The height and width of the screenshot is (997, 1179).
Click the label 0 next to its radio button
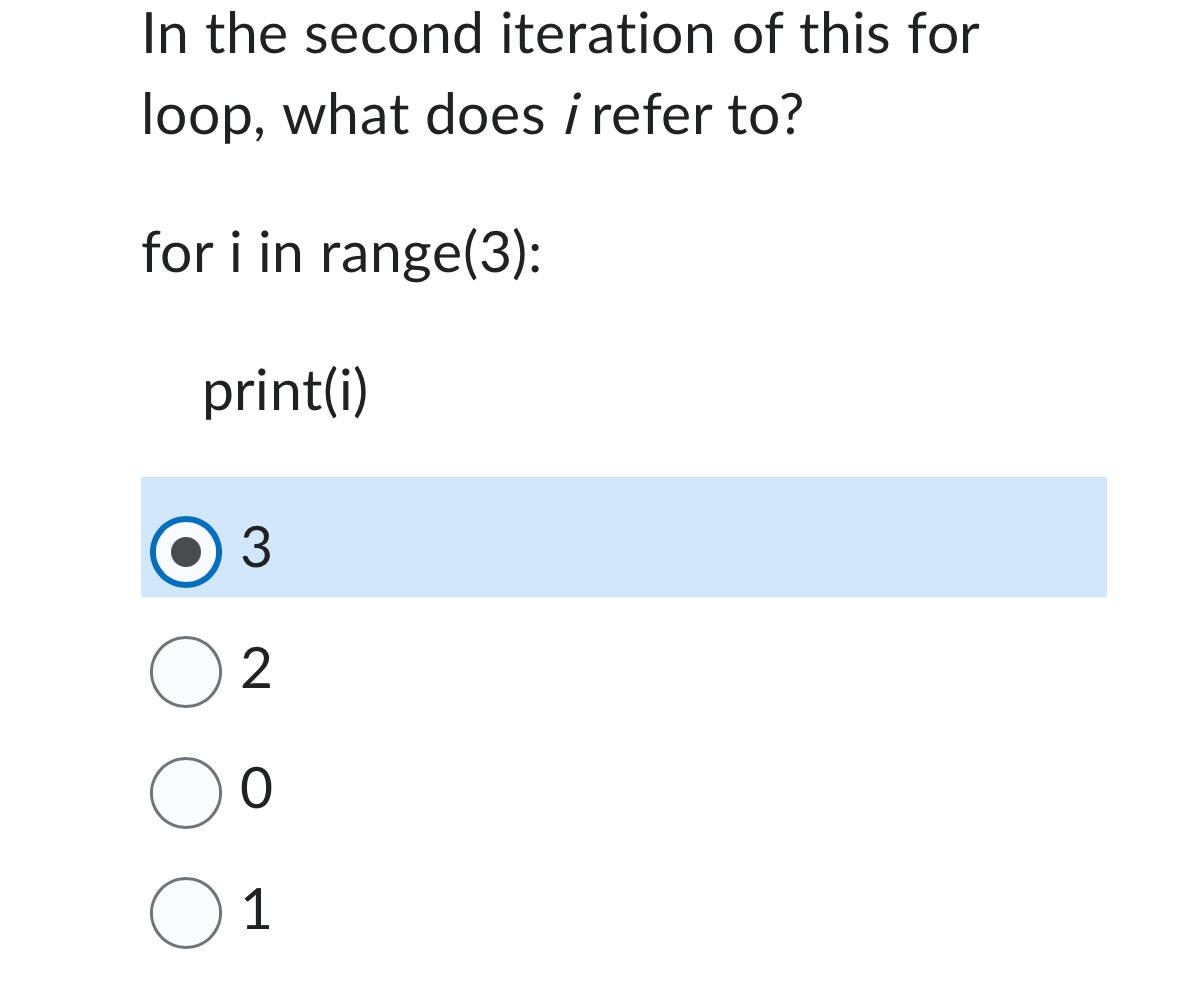(256, 791)
